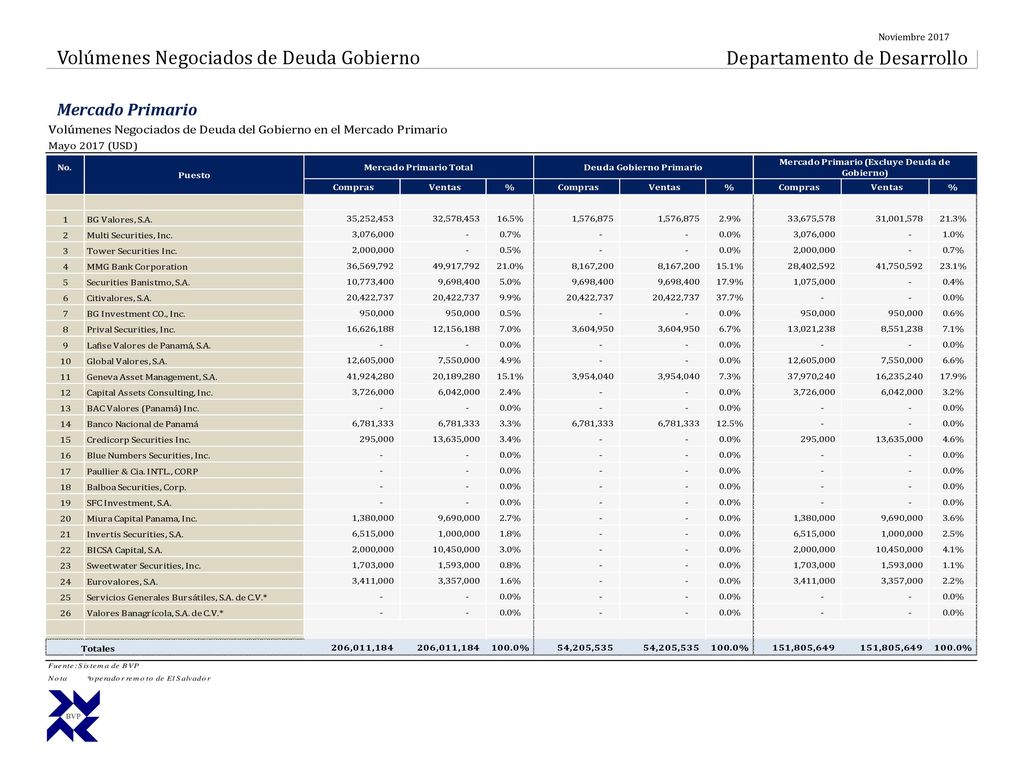
Task: Select the 'Mercado Primario' heading
Action: tap(127, 110)
